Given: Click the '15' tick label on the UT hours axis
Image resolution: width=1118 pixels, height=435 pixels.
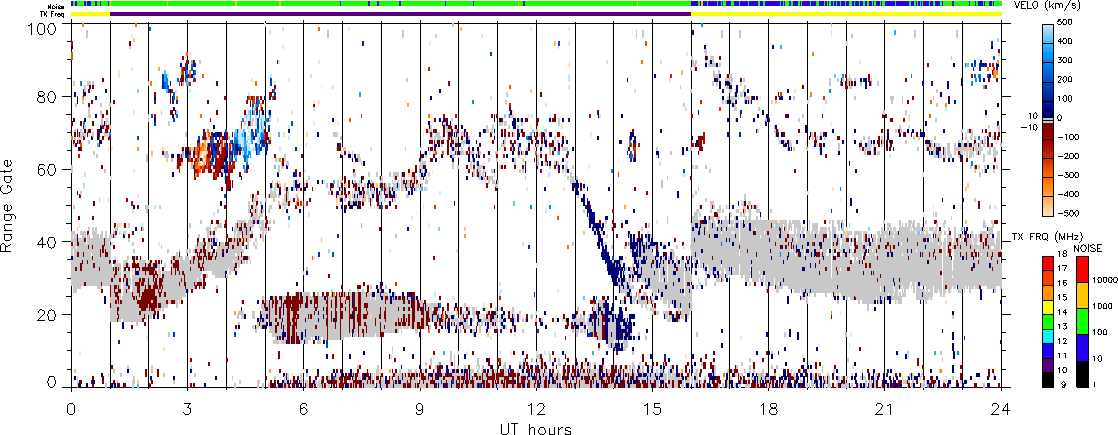Looking at the screenshot, I should (x=652, y=409).
